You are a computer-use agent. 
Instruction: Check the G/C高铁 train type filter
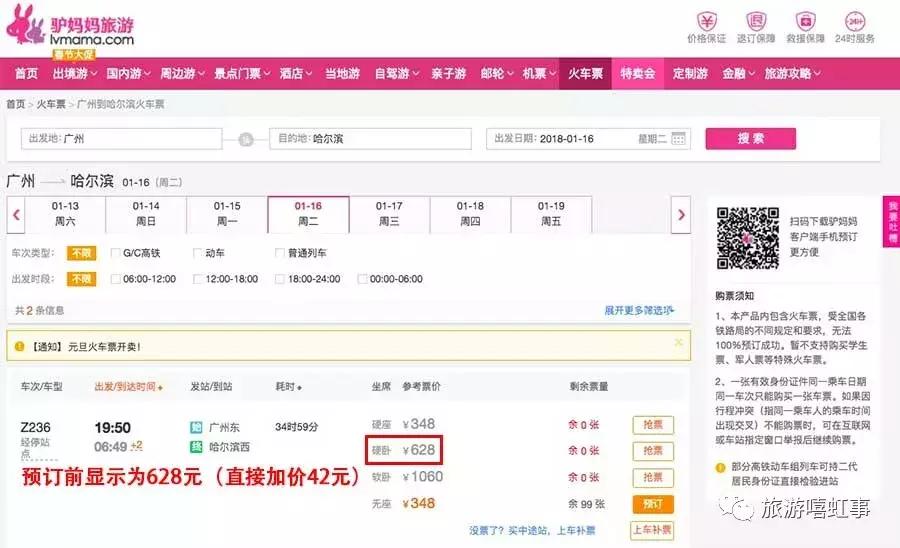(115, 252)
